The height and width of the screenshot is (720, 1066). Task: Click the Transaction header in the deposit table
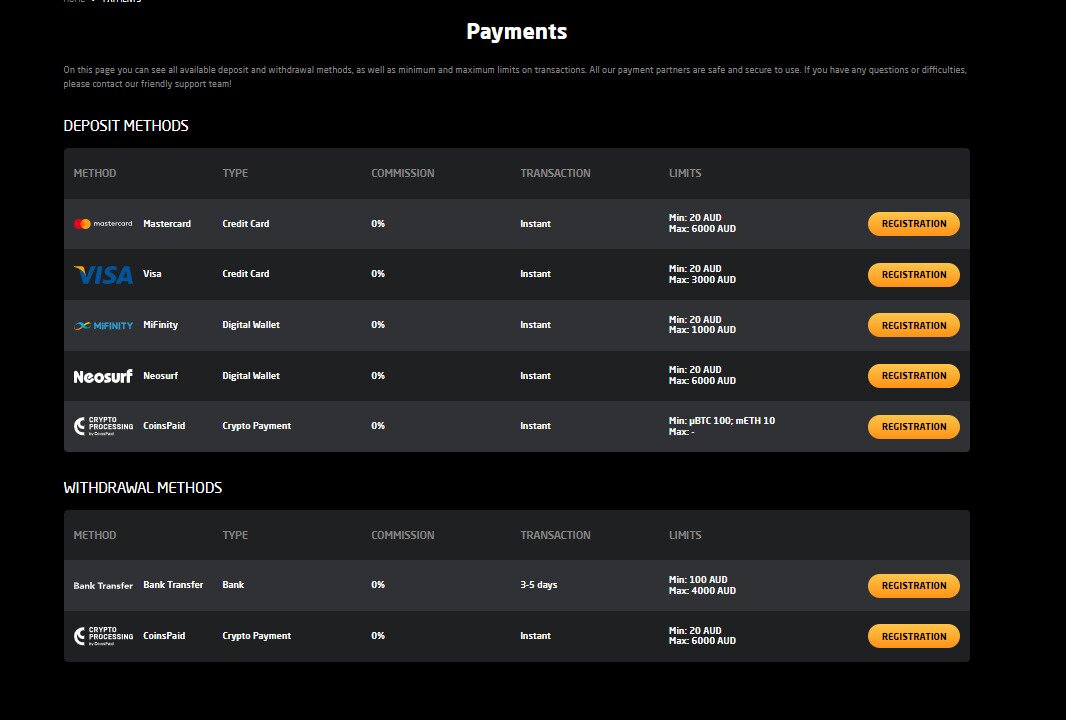(555, 173)
